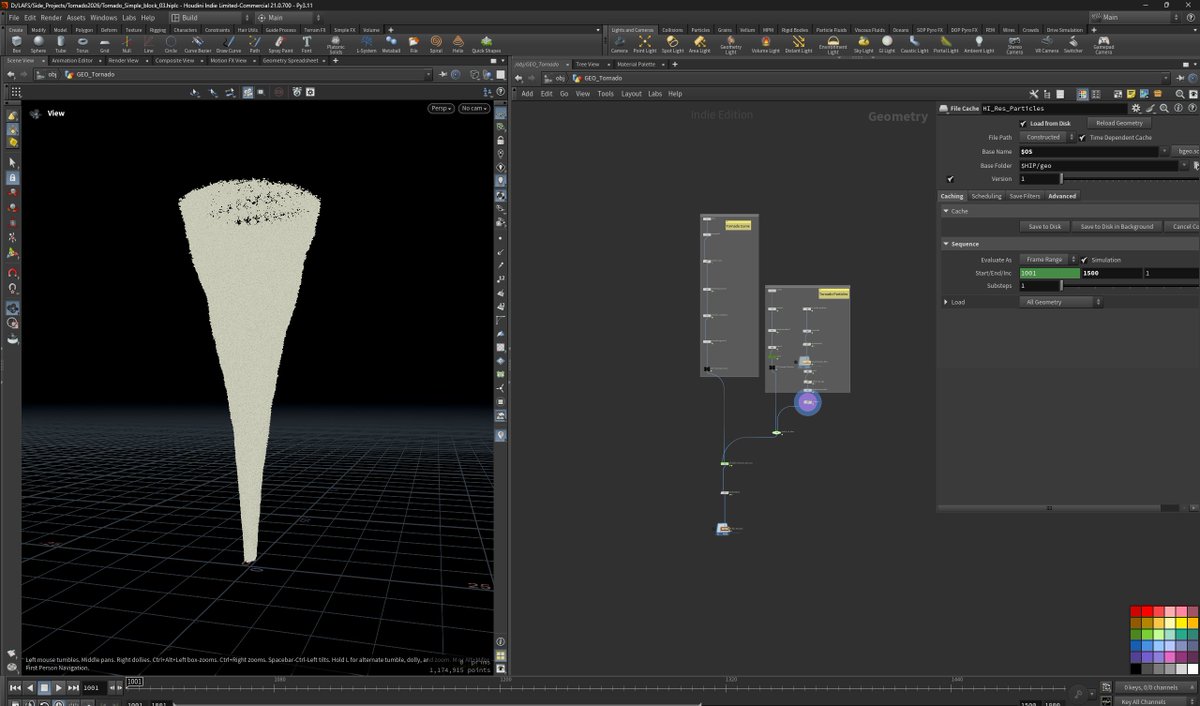Open the Load All Geometry dropdown
The image size is (1200, 706).
(x=1060, y=302)
